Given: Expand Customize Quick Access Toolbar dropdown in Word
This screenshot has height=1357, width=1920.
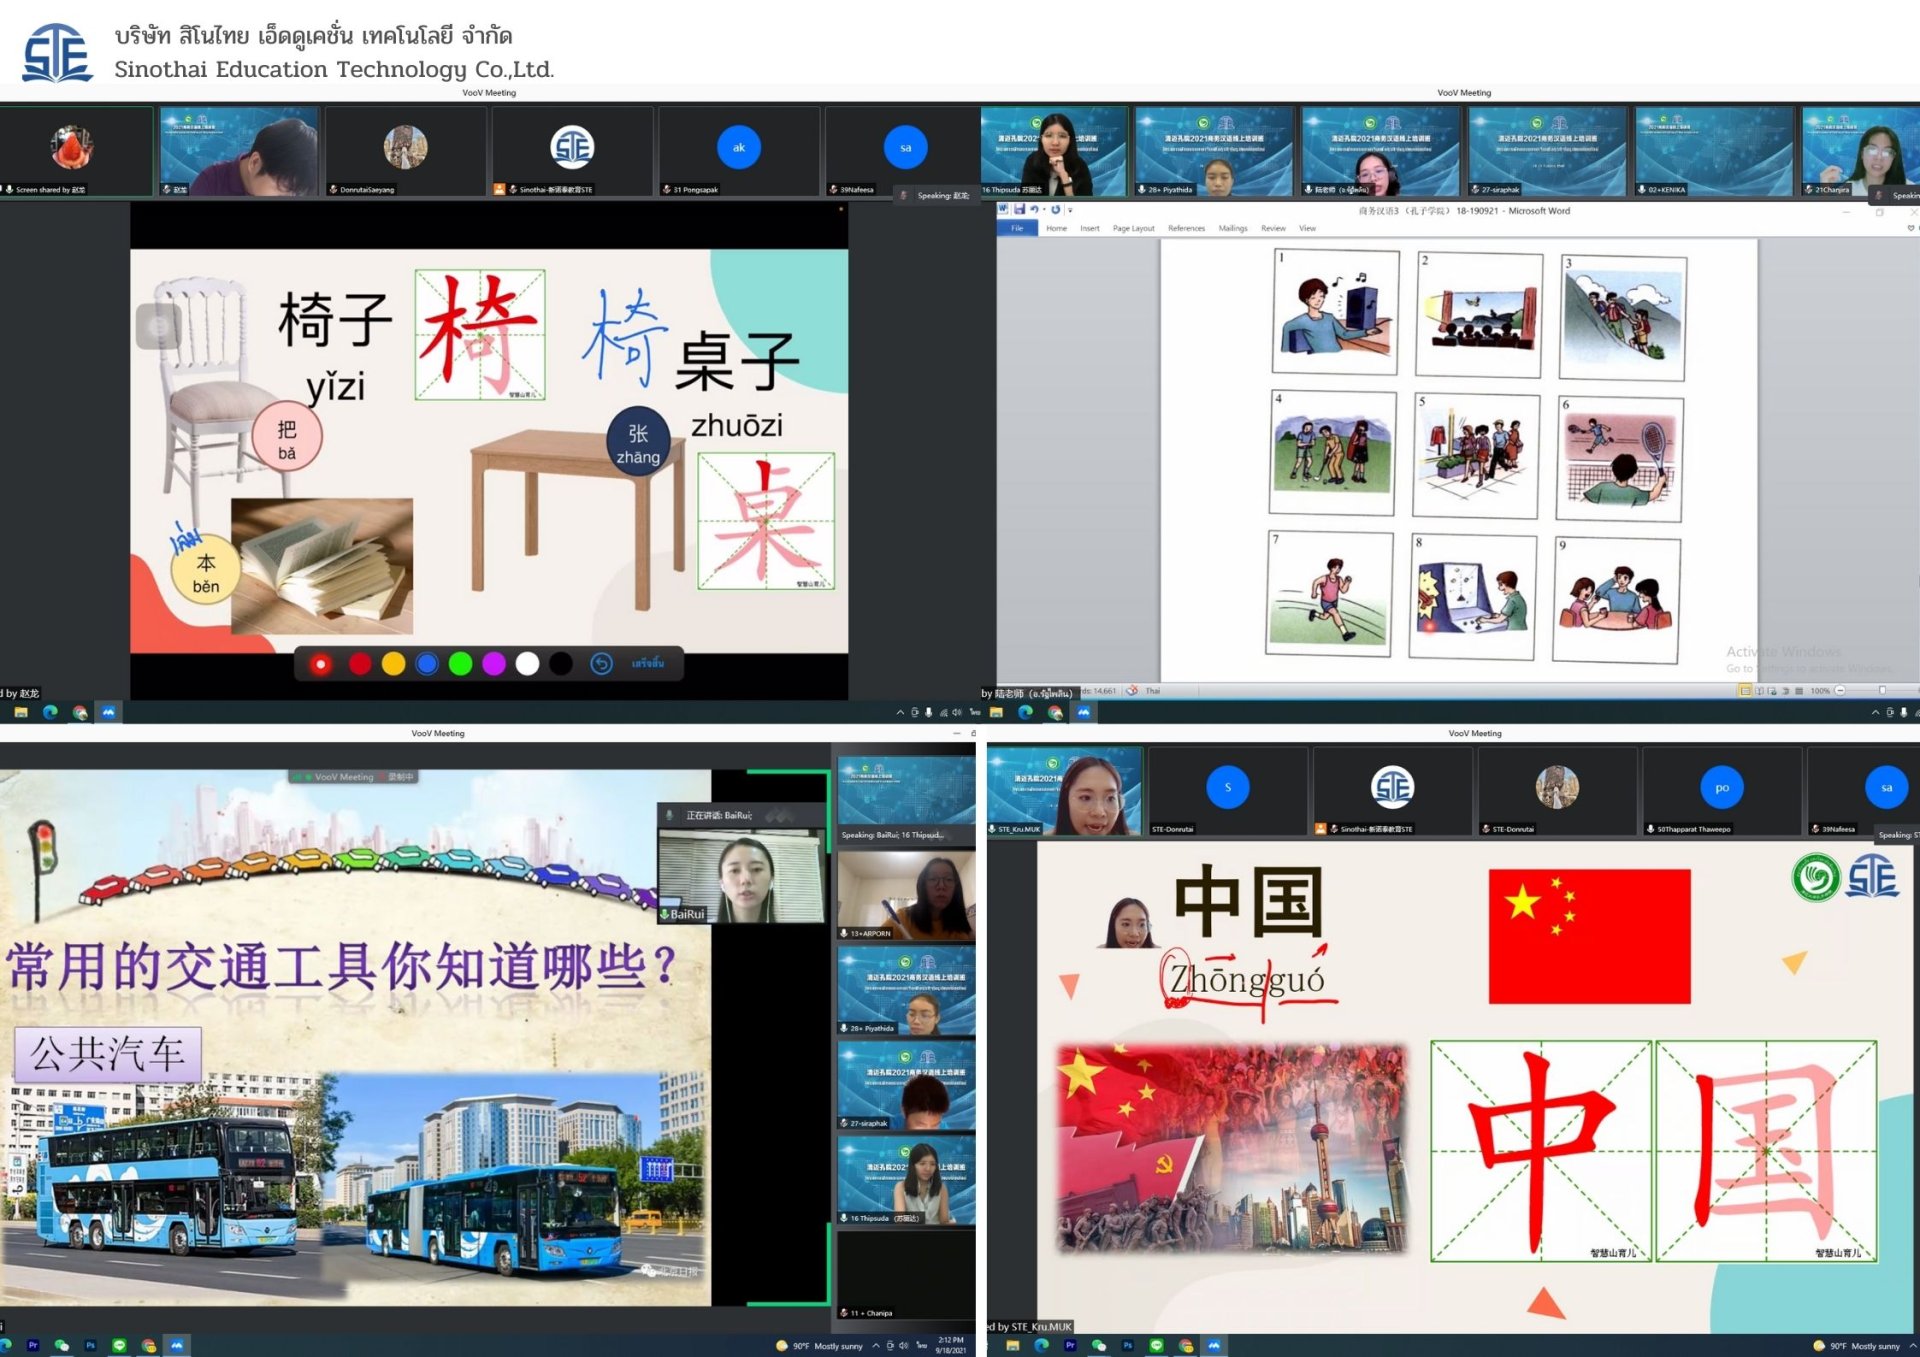Looking at the screenshot, I should [1070, 210].
